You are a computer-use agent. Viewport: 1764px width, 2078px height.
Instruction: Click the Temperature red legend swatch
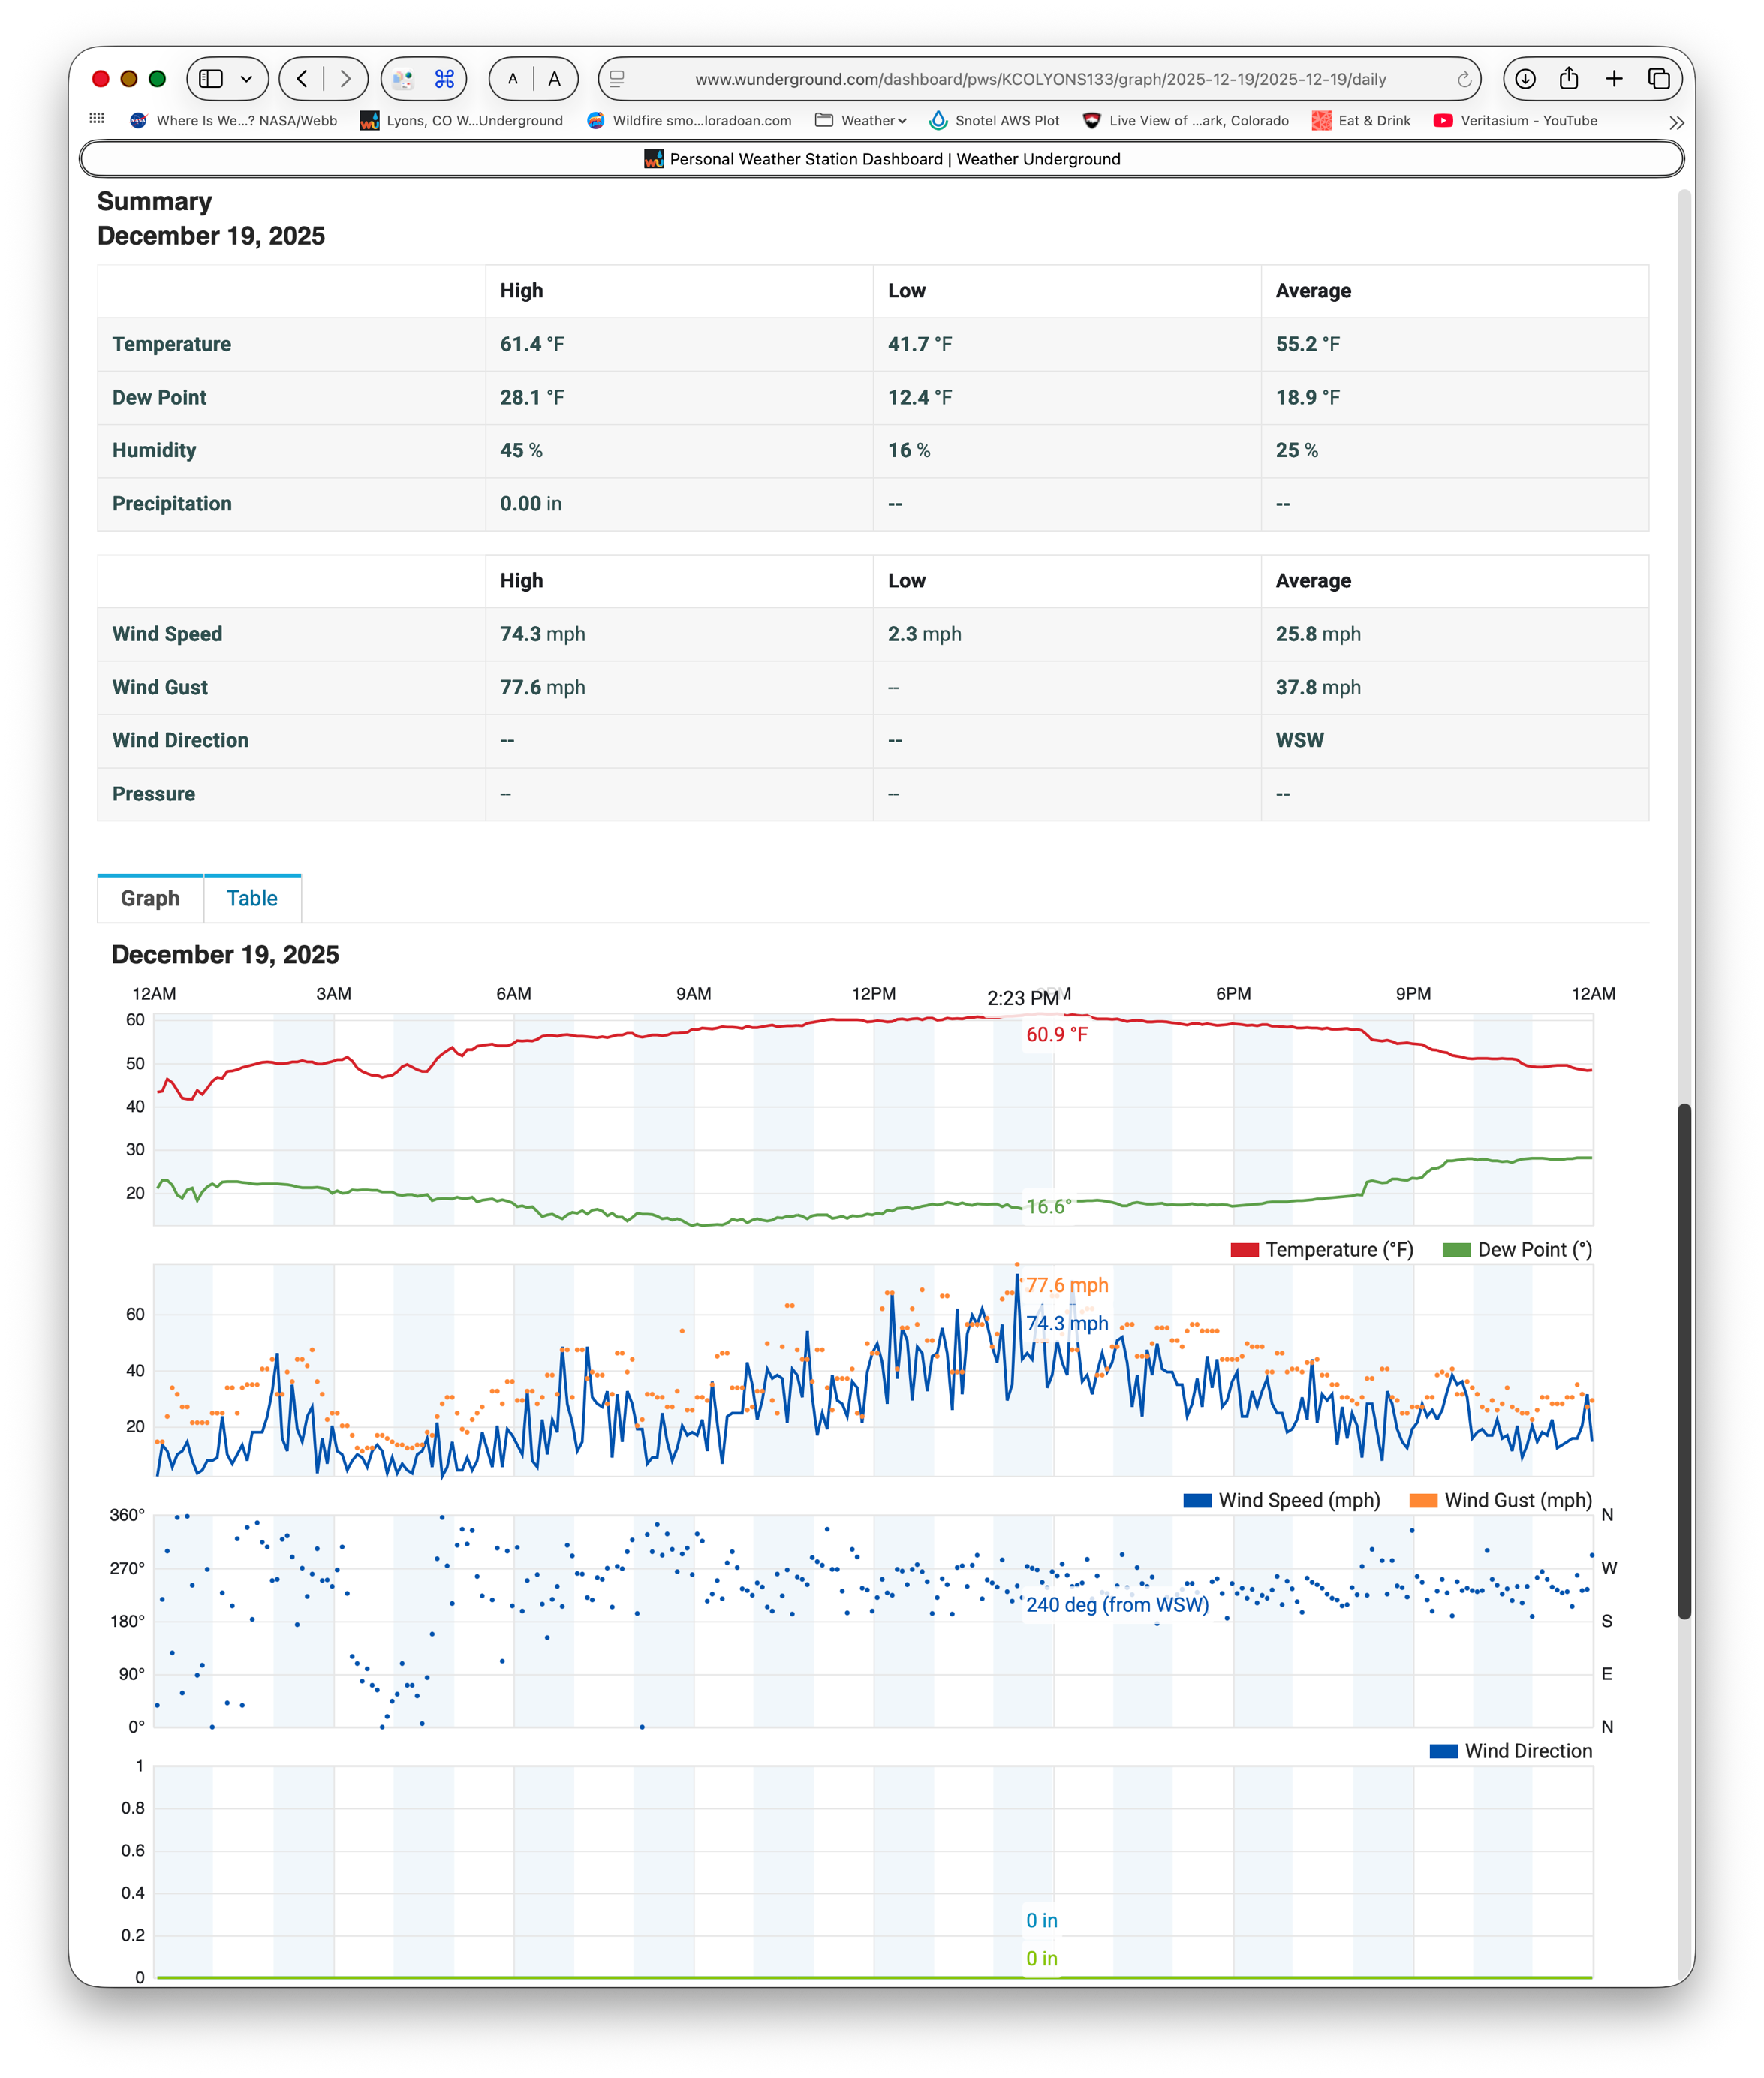(1244, 1250)
